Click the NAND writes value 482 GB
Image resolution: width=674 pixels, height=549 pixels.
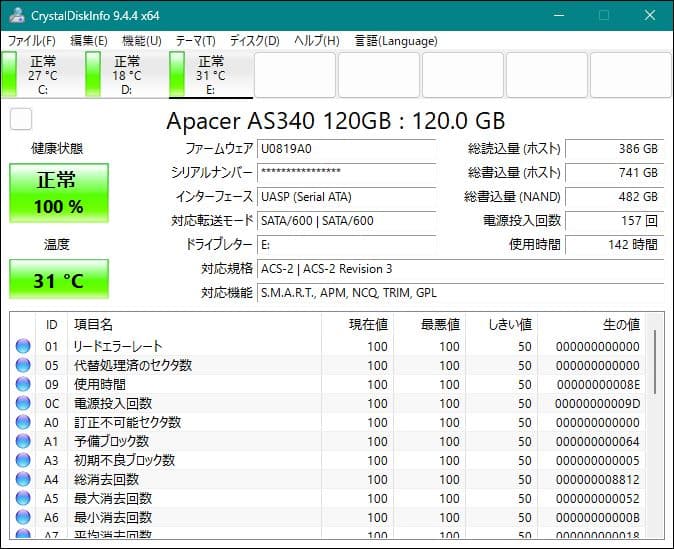coord(615,197)
